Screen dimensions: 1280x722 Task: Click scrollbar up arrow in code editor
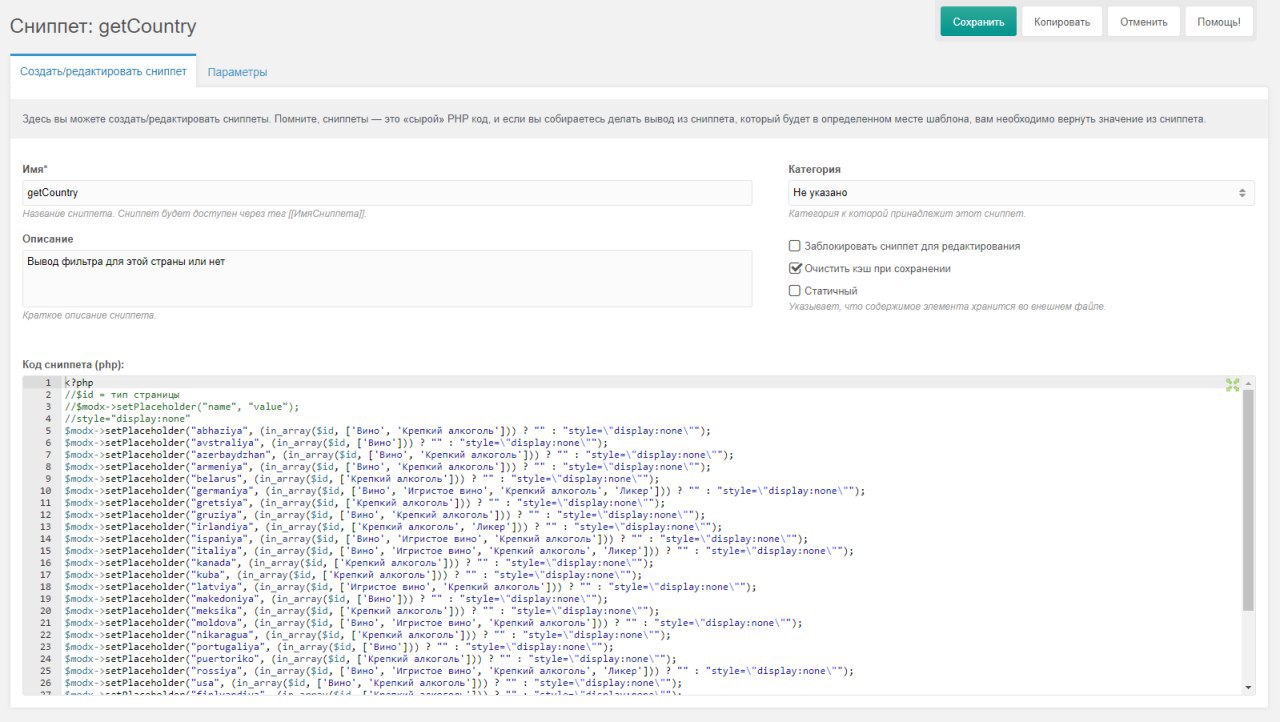(x=1248, y=384)
